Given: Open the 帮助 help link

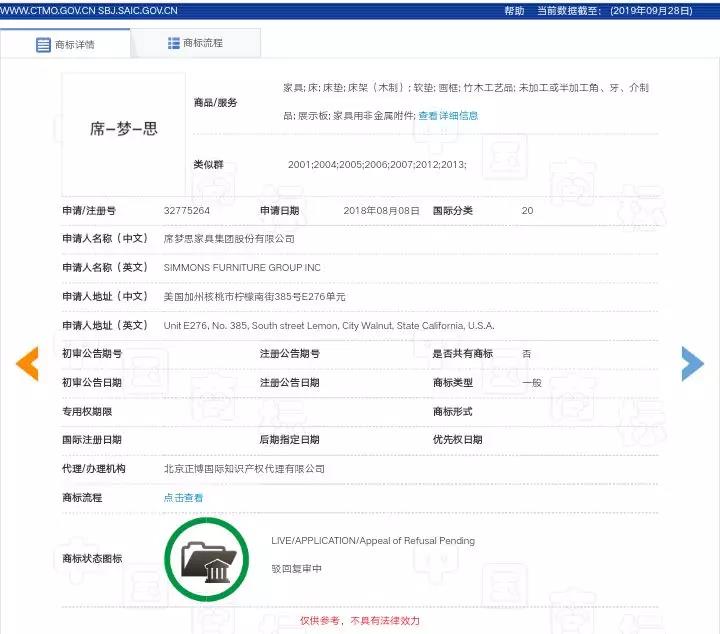Looking at the screenshot, I should [x=514, y=10].
